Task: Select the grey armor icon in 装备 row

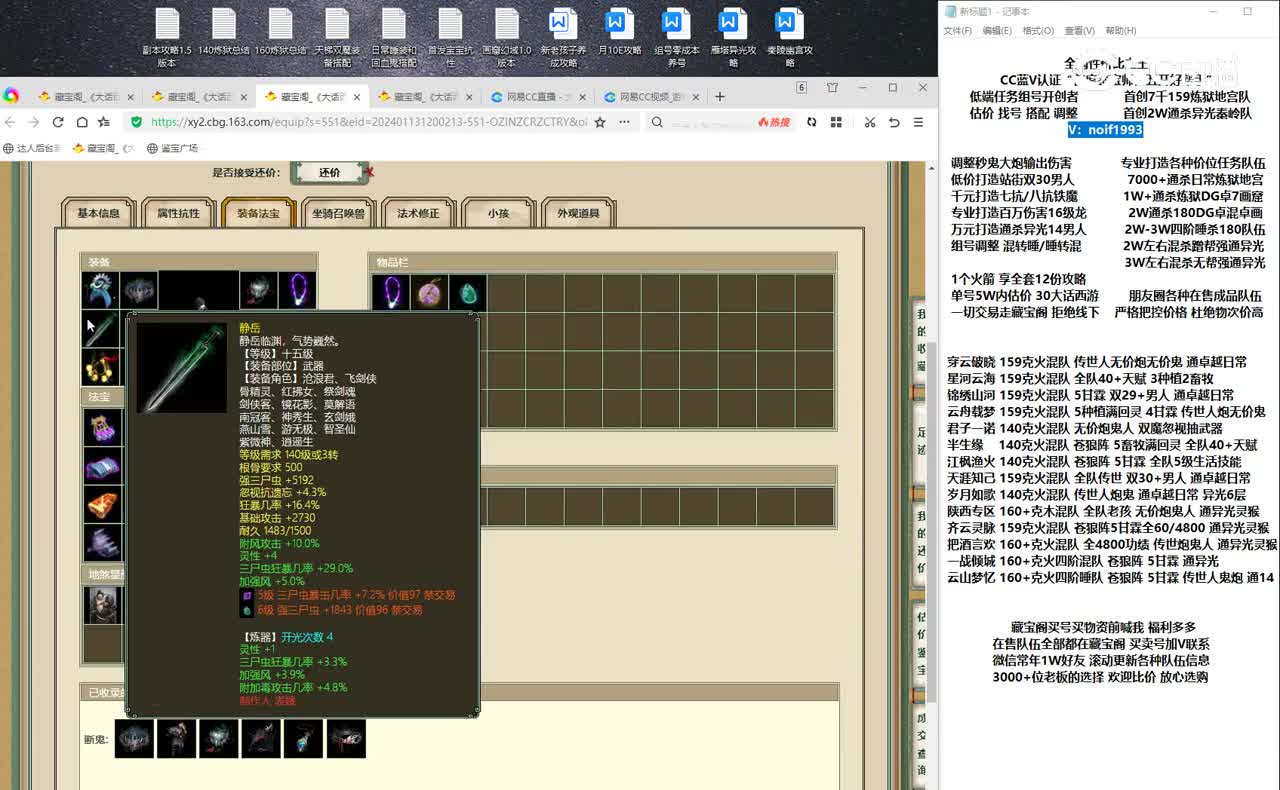Action: 140,291
